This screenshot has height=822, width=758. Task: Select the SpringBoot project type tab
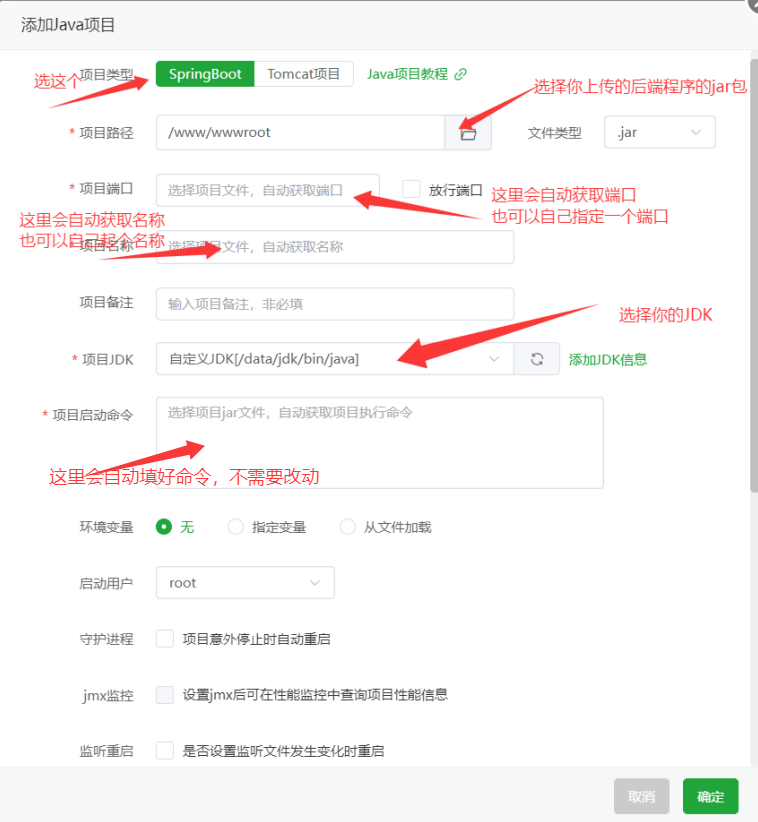(x=205, y=74)
